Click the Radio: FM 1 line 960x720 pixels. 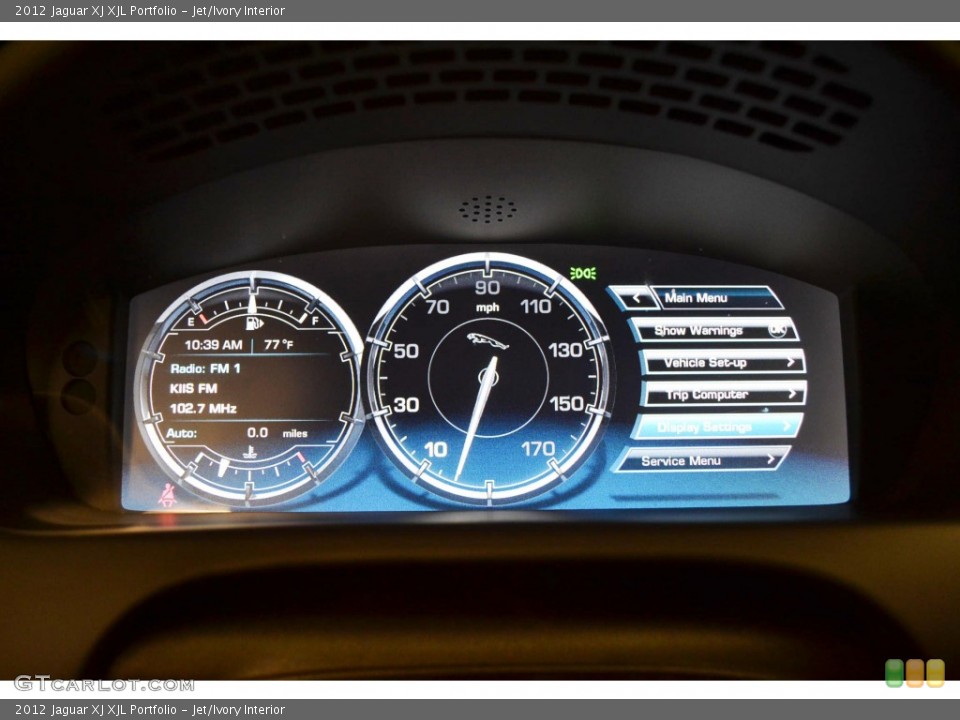click(x=205, y=369)
